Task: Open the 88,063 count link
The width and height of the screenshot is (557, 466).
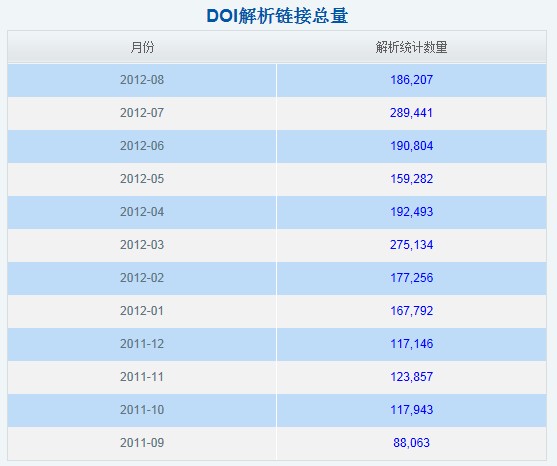Action: [x=411, y=443]
